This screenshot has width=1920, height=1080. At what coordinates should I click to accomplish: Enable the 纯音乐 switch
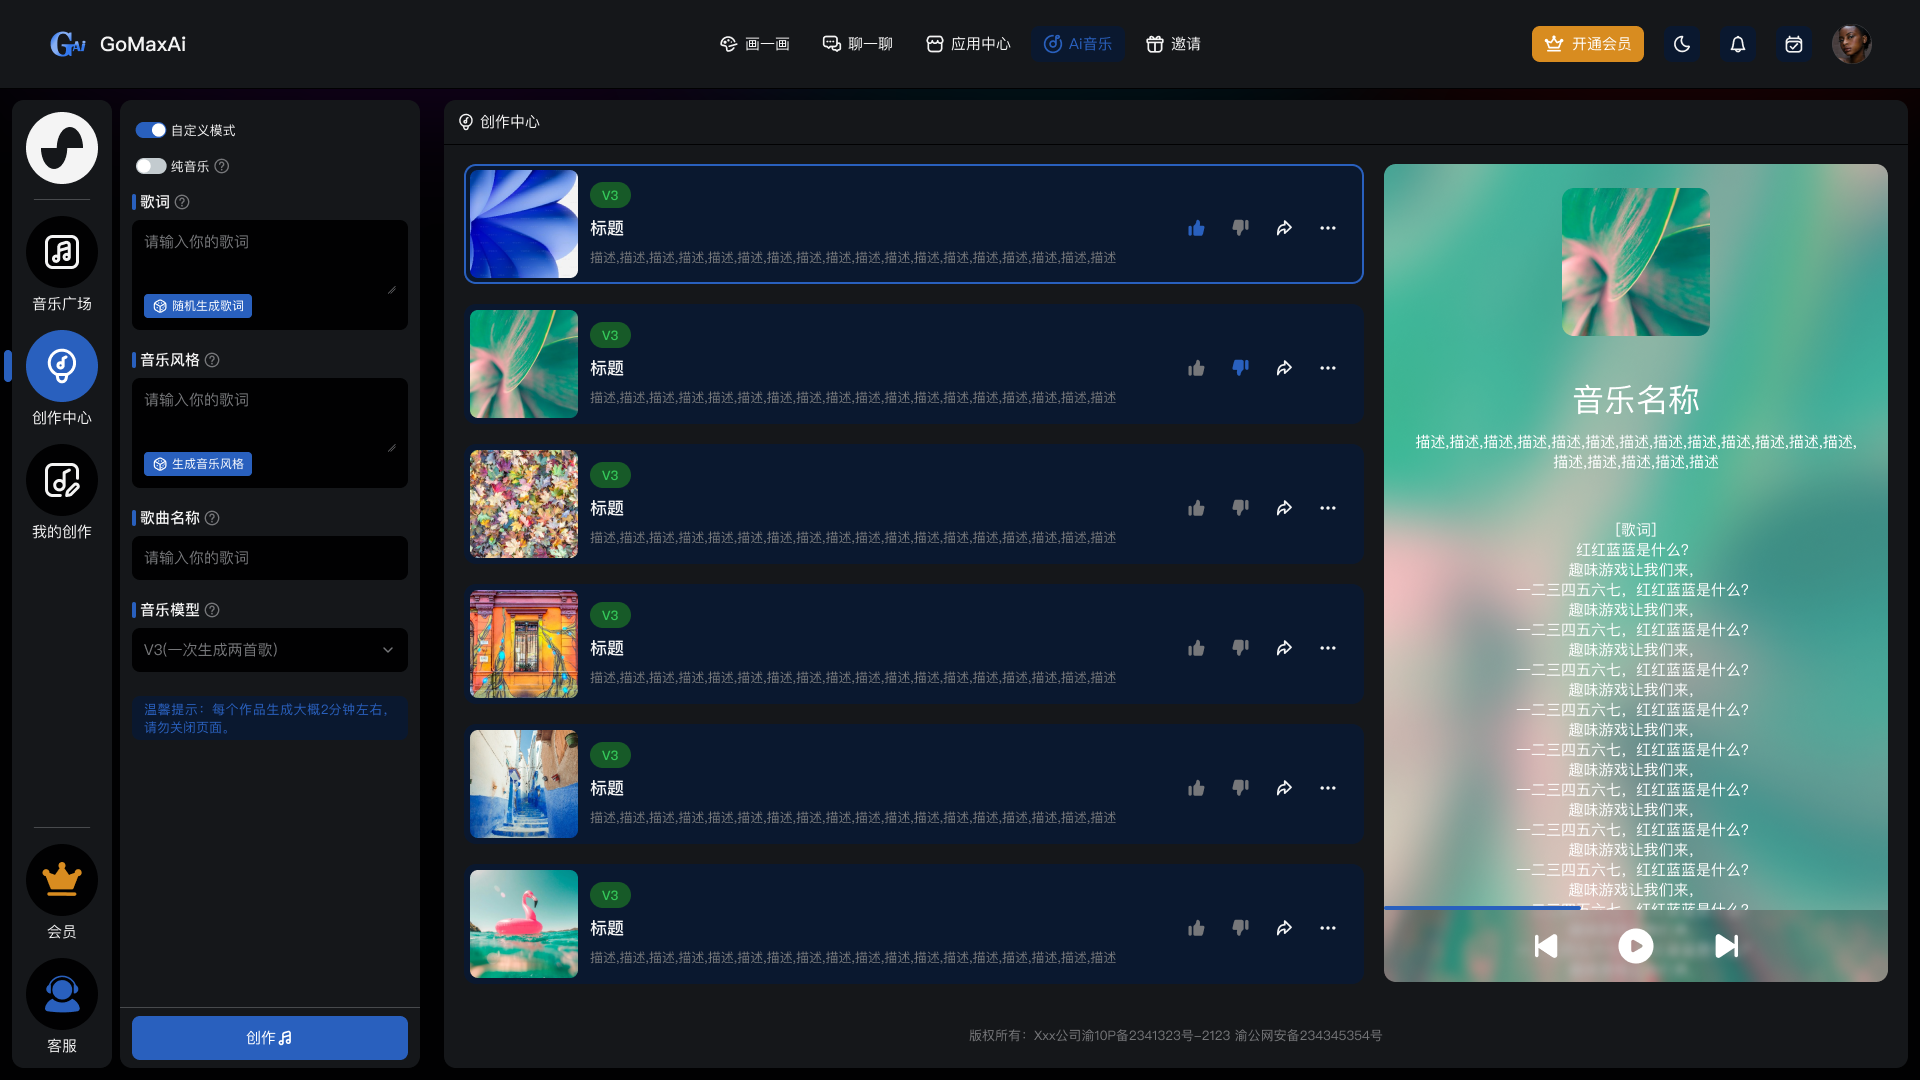(151, 166)
